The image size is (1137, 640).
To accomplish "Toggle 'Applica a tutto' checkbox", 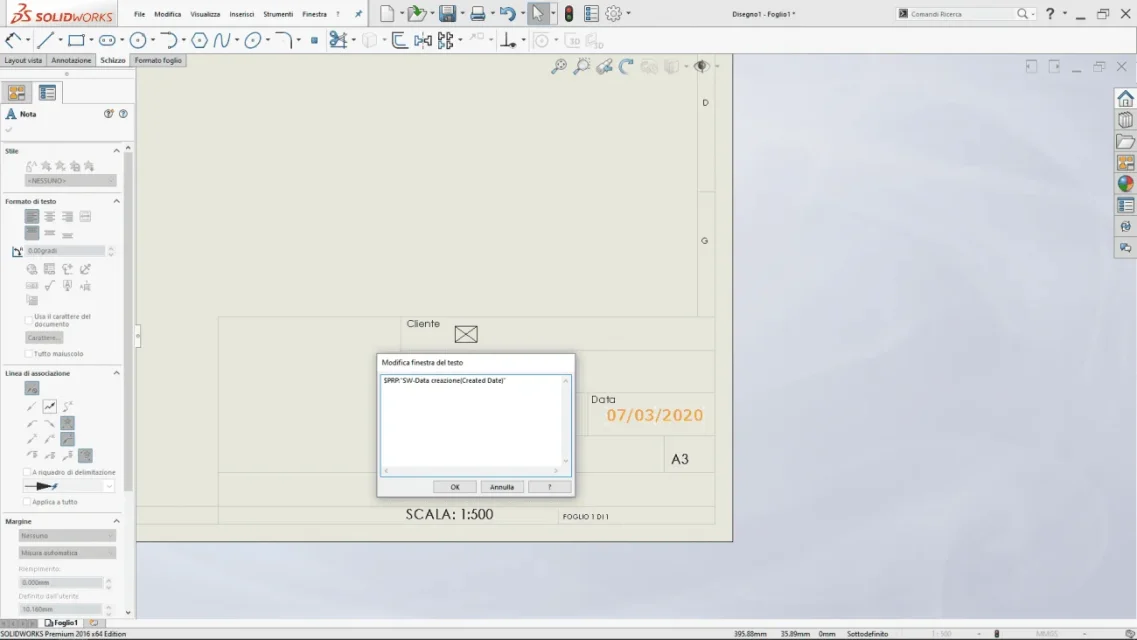I will tap(28, 502).
